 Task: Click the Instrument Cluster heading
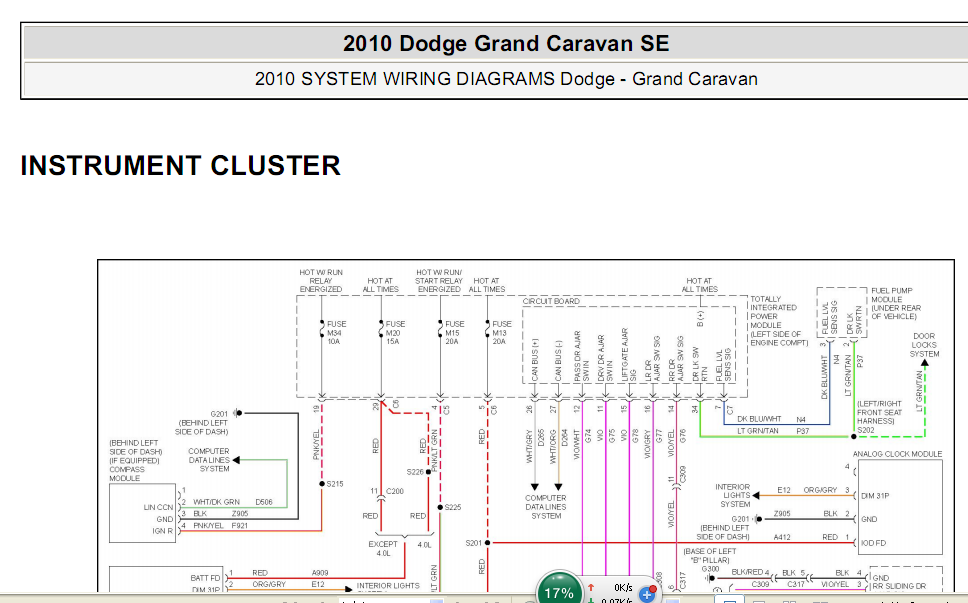[x=180, y=165]
